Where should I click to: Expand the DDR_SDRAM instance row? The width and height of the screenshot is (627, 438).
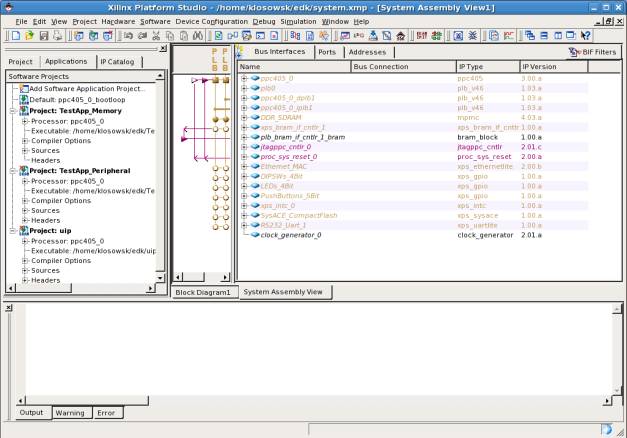pyautogui.click(x=244, y=117)
